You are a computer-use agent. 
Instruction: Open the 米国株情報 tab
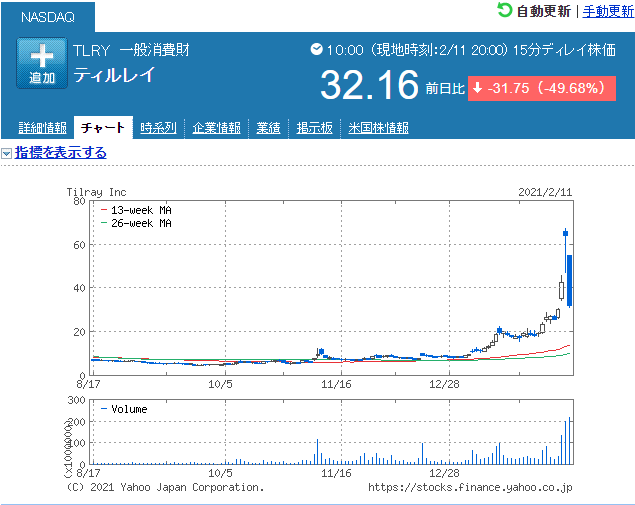[x=378, y=128]
